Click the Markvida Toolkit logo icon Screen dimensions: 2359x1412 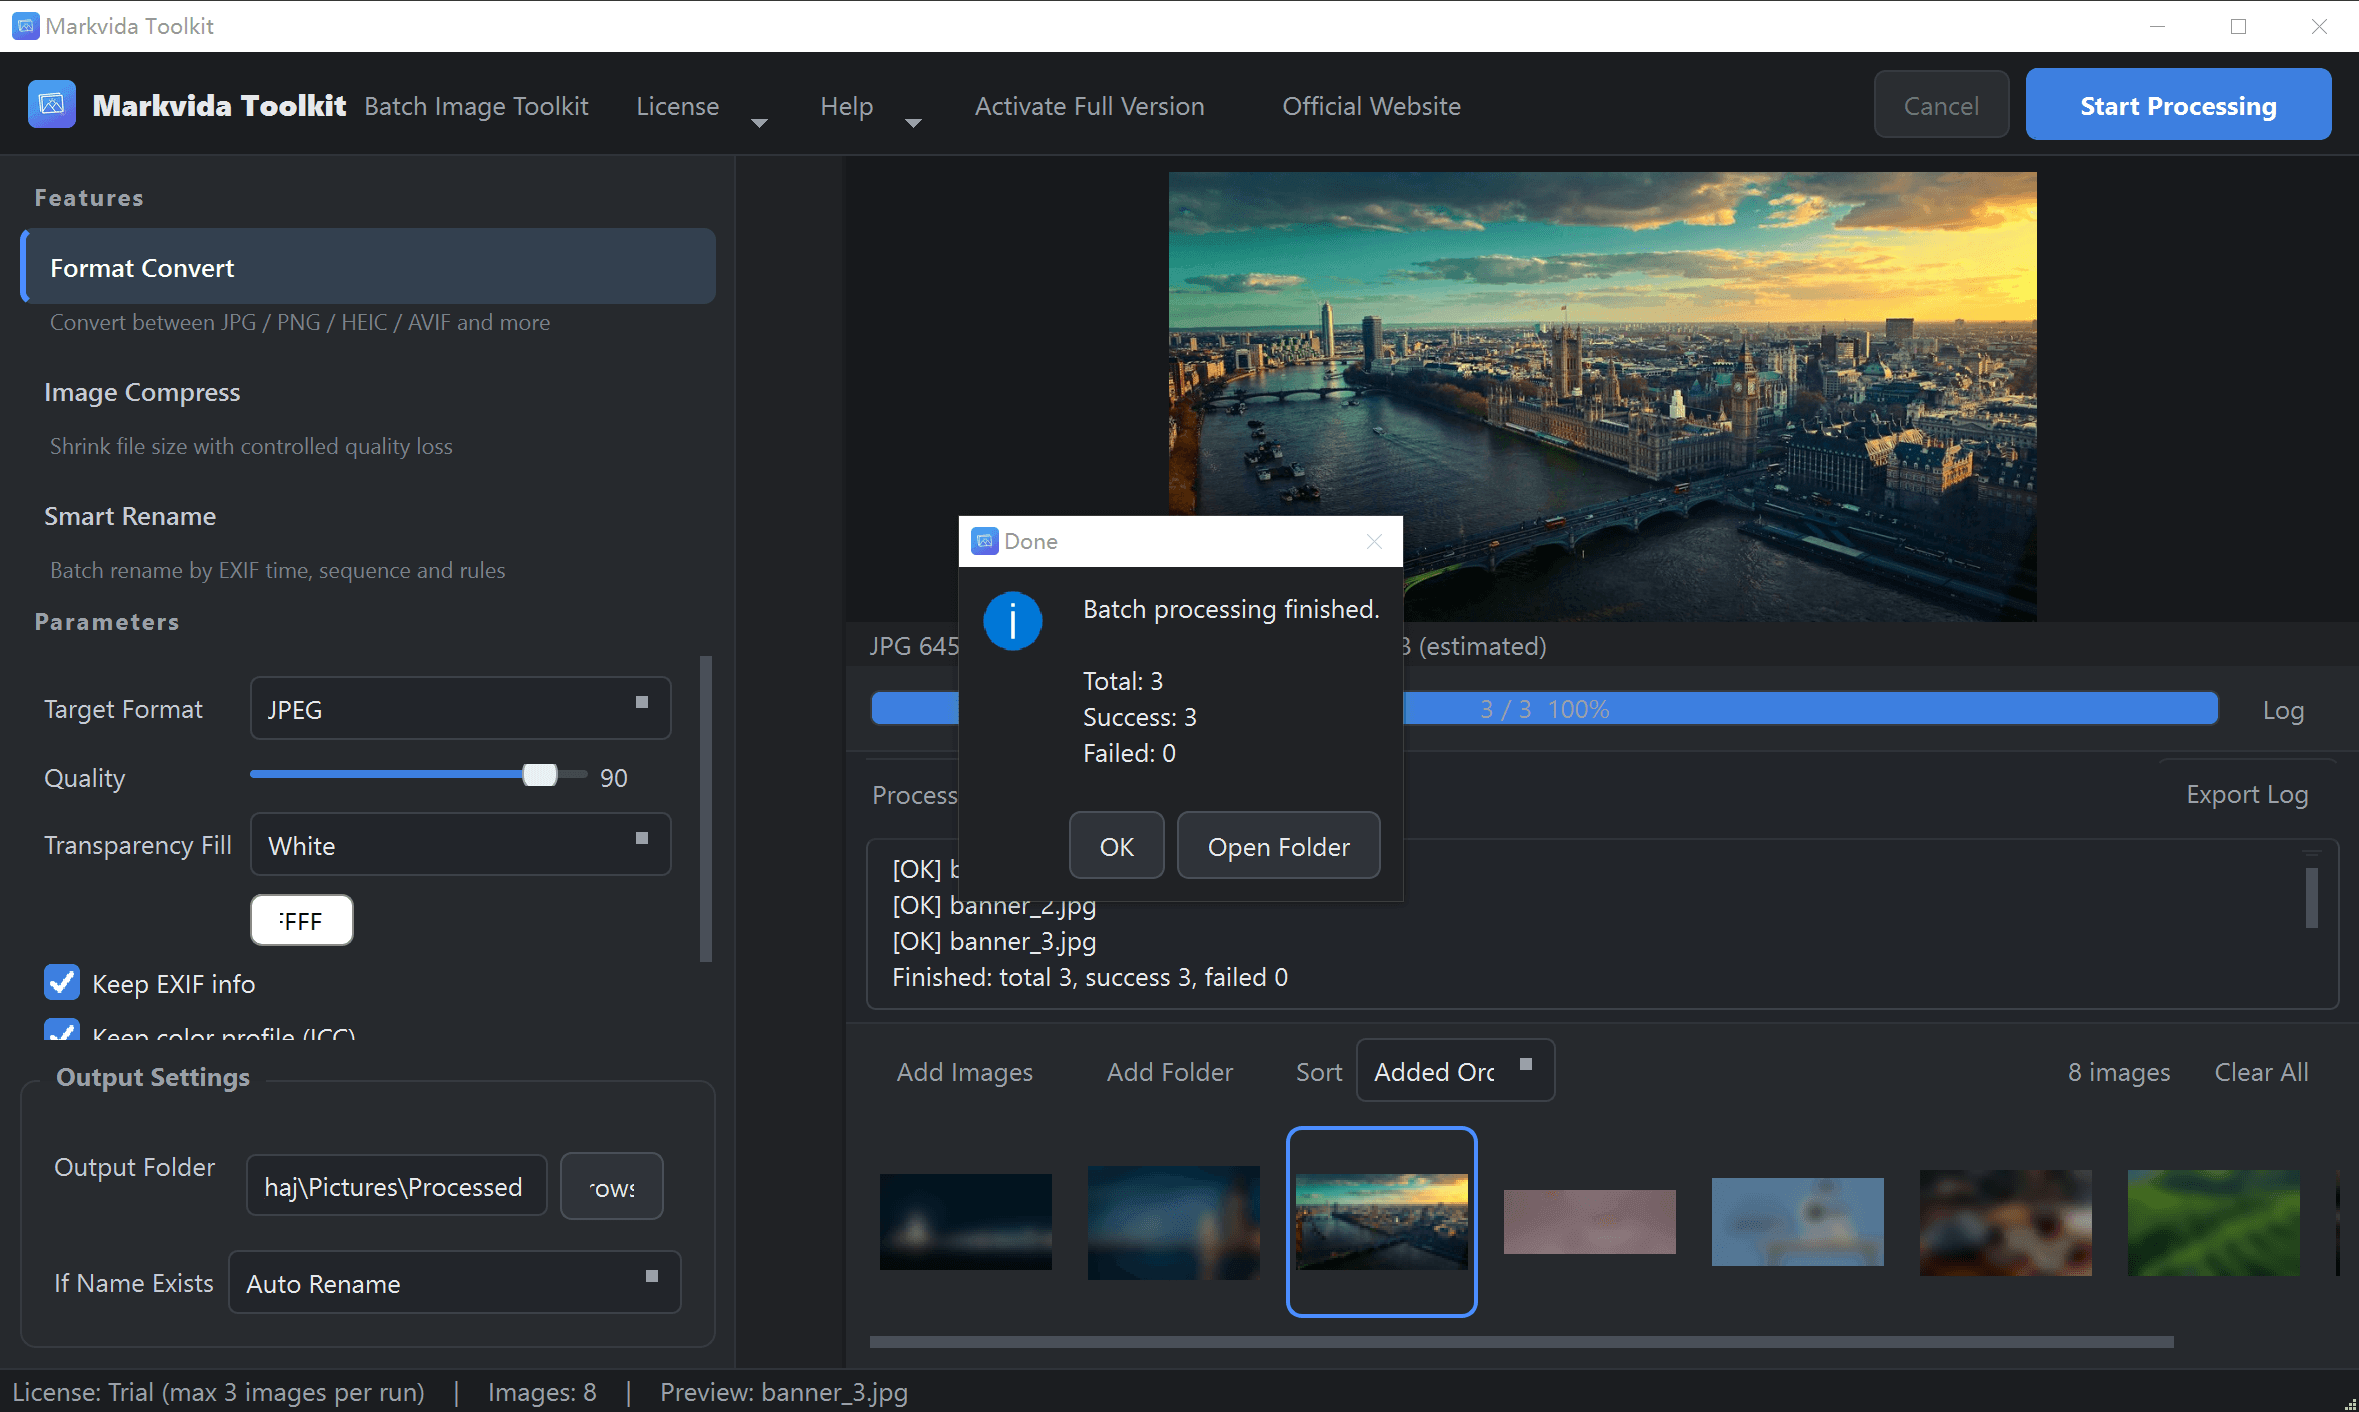click(52, 104)
